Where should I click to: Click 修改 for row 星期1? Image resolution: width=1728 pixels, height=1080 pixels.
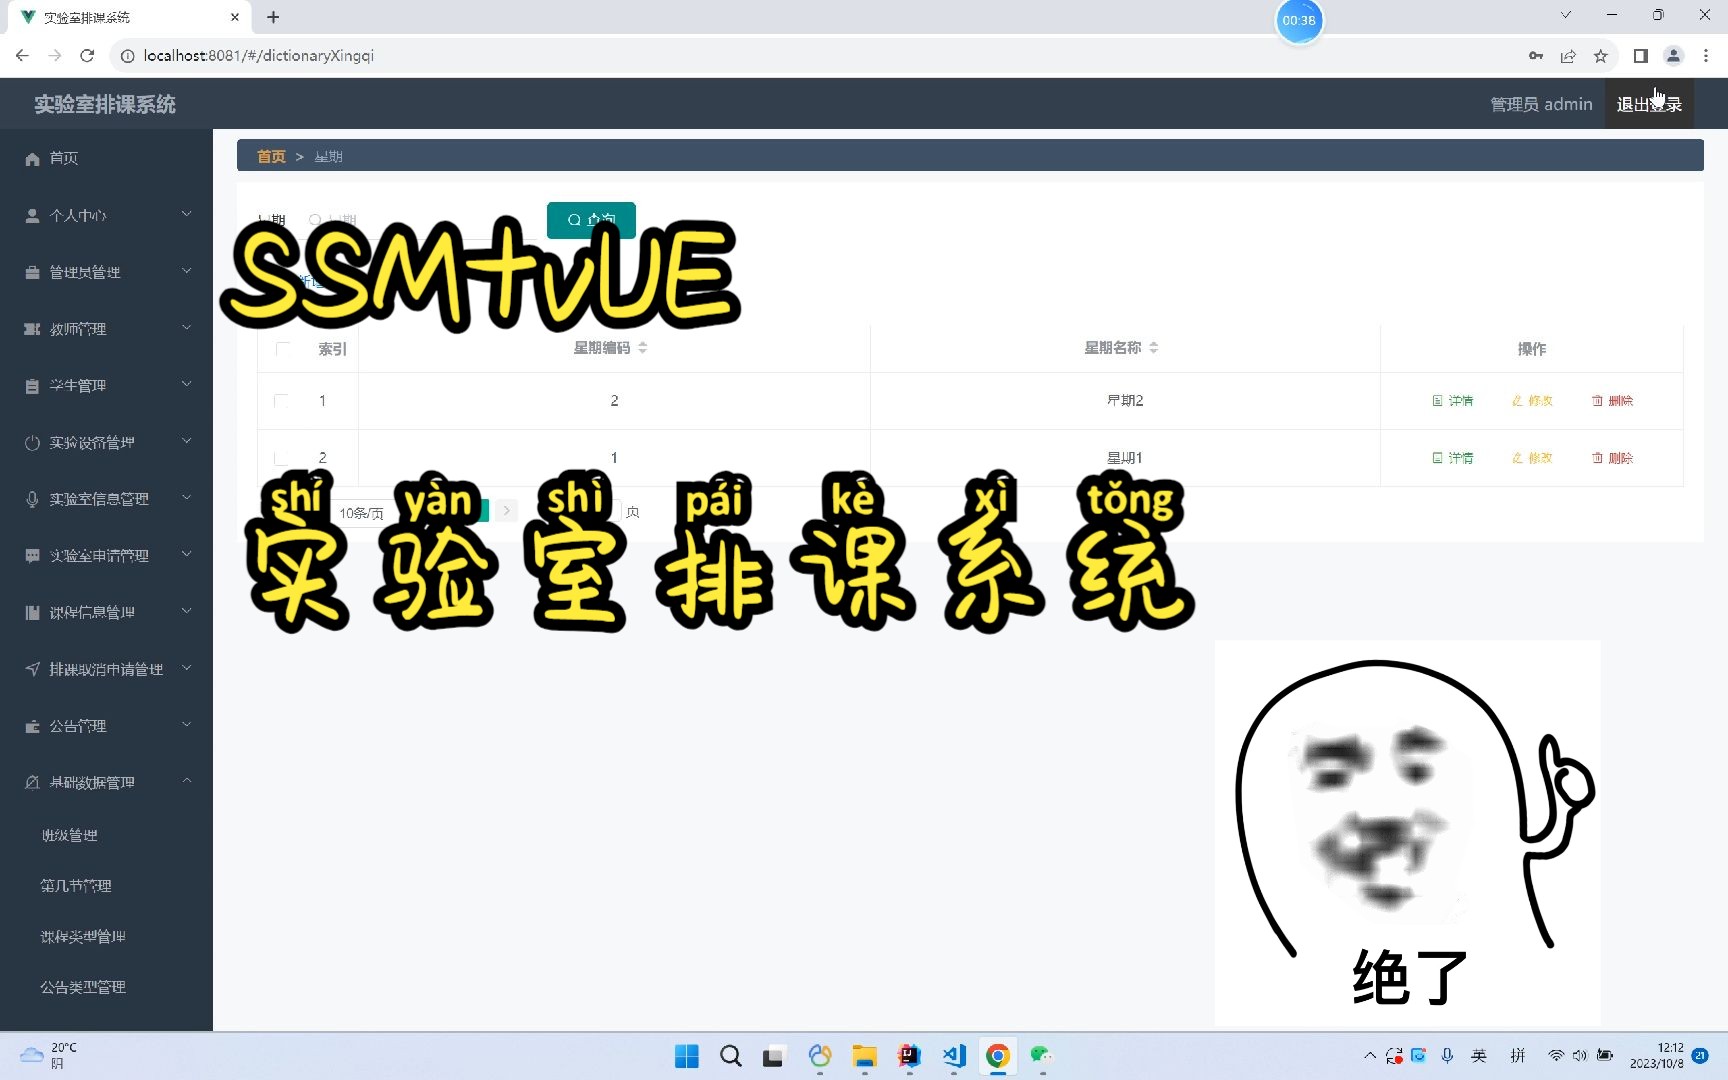click(1532, 458)
